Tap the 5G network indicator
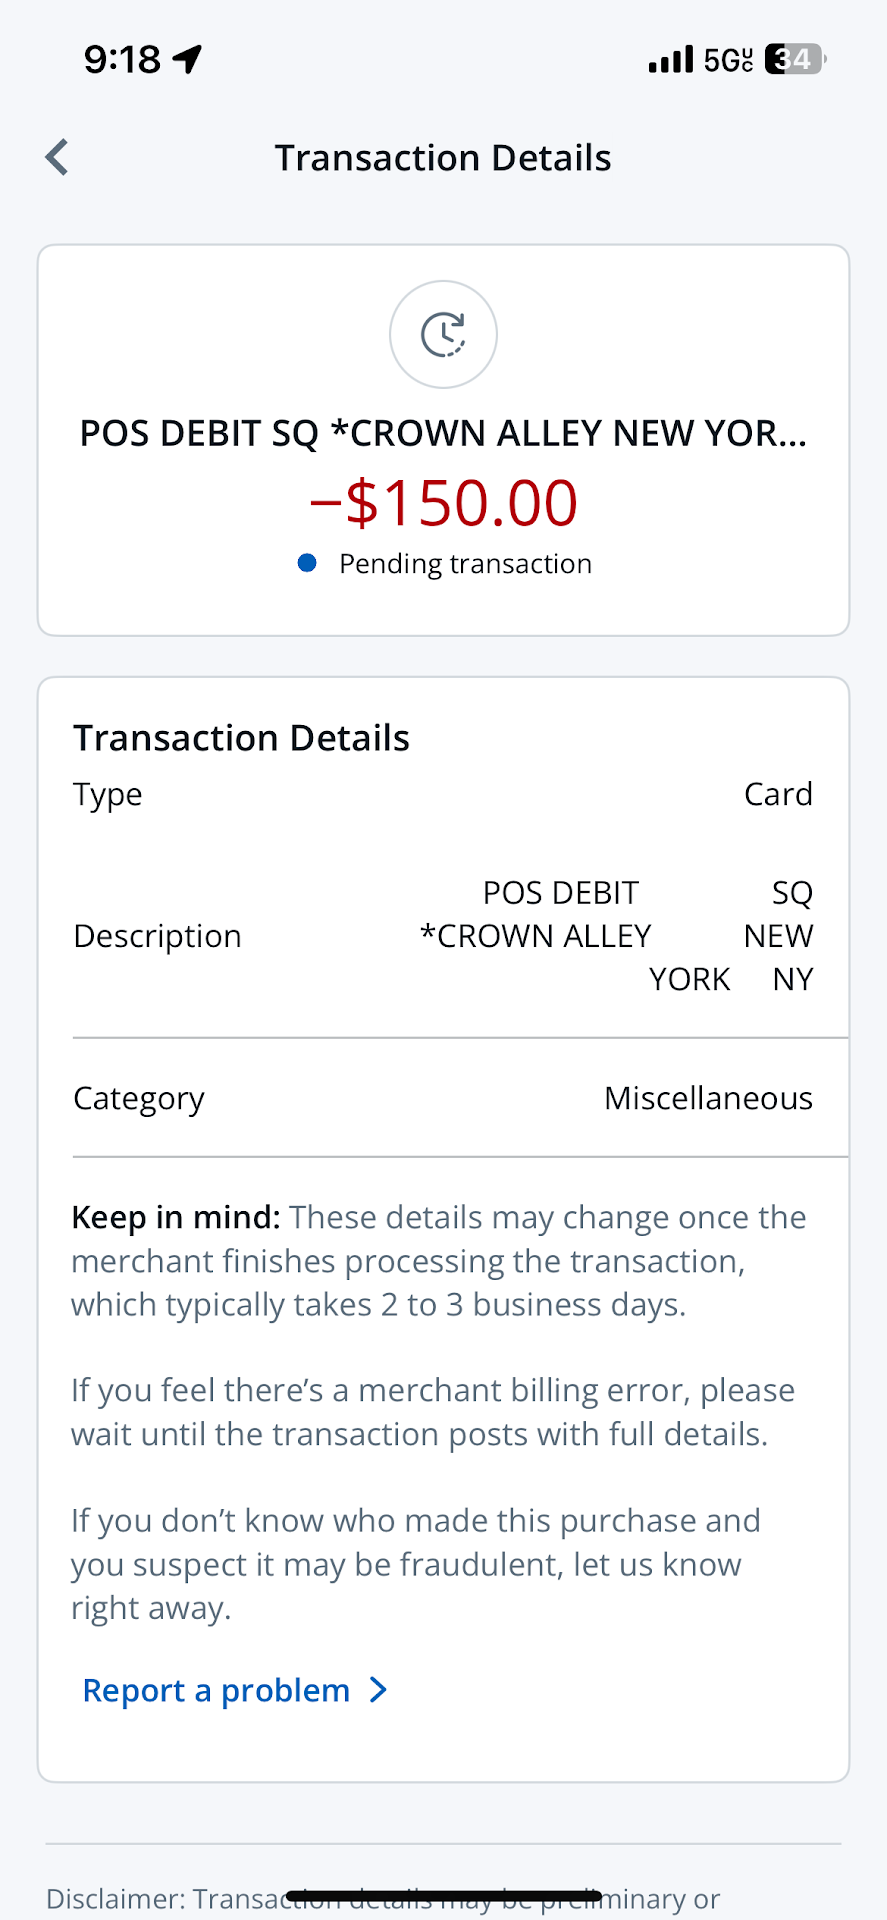The image size is (887, 1920). (x=728, y=60)
